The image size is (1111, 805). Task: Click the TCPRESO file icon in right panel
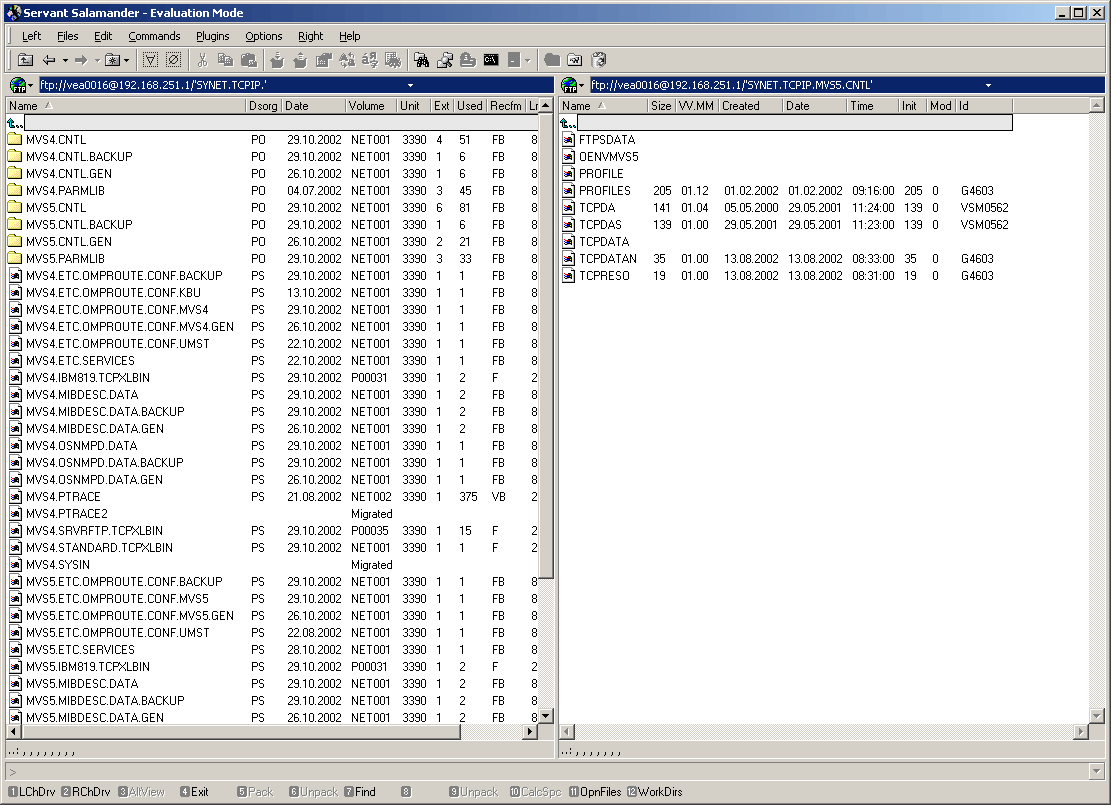pos(568,276)
